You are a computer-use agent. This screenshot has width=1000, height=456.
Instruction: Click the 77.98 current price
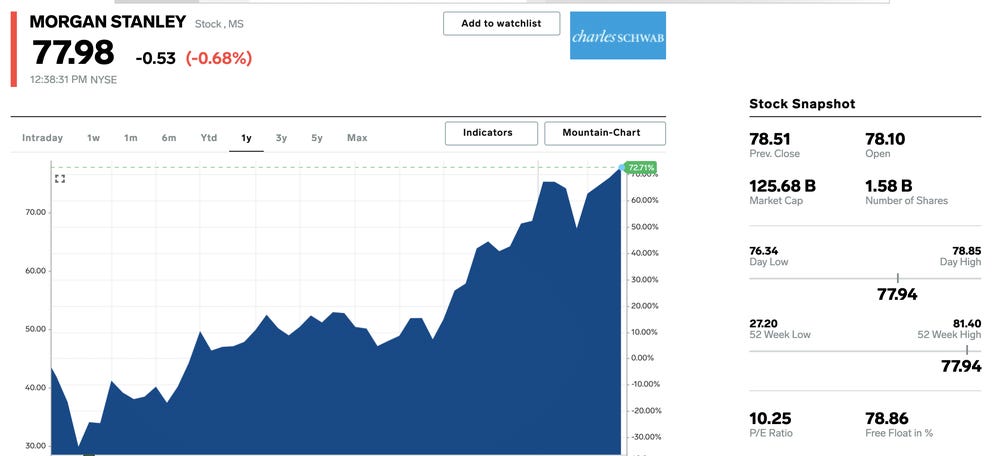tap(73, 53)
